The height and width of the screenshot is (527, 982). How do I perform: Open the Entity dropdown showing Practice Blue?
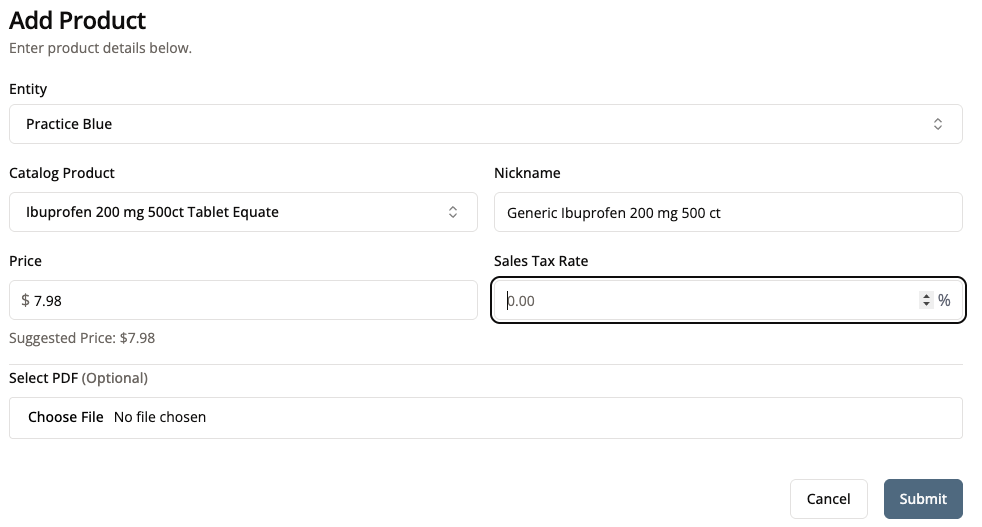point(485,124)
